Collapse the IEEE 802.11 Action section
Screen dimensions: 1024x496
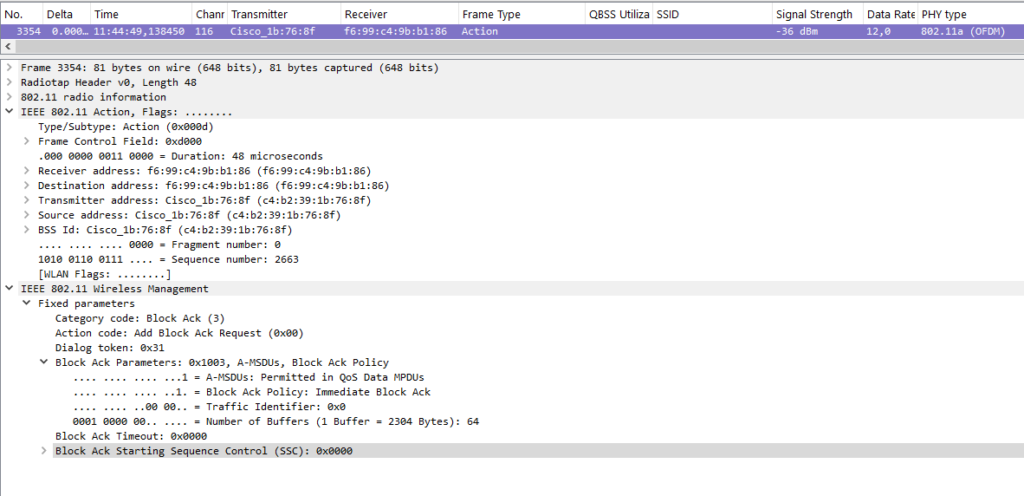(8, 112)
